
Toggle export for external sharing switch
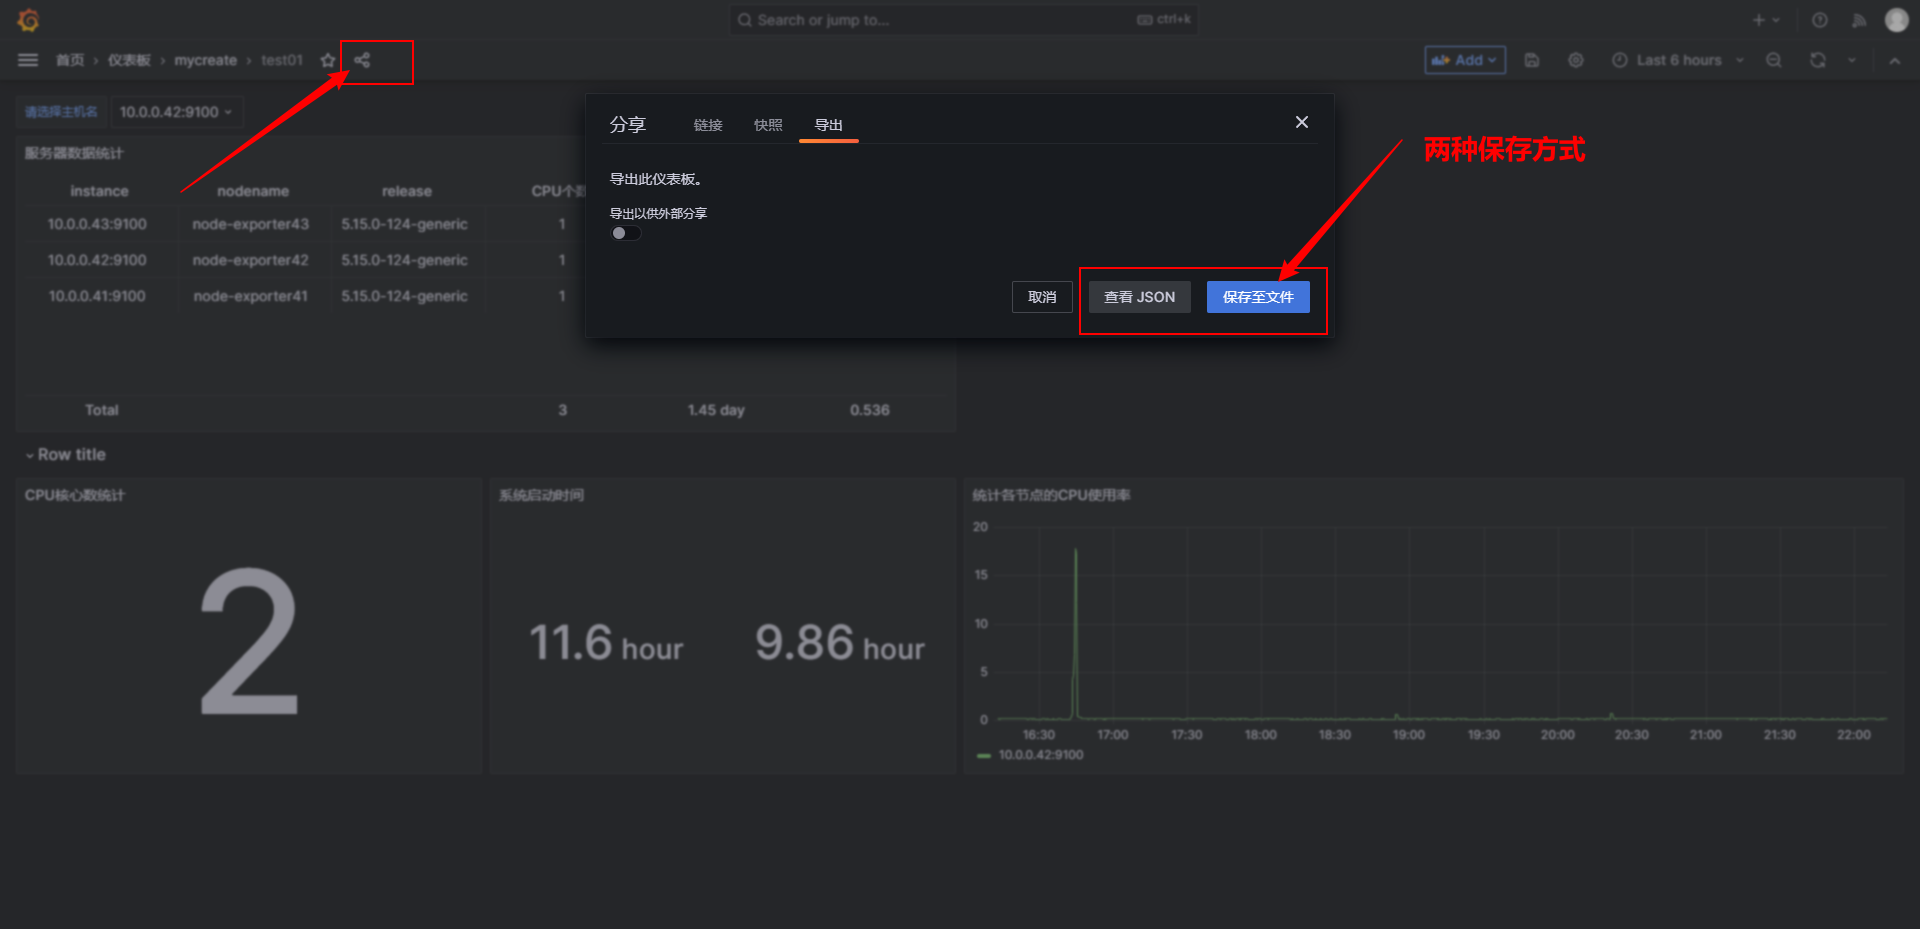click(x=625, y=233)
